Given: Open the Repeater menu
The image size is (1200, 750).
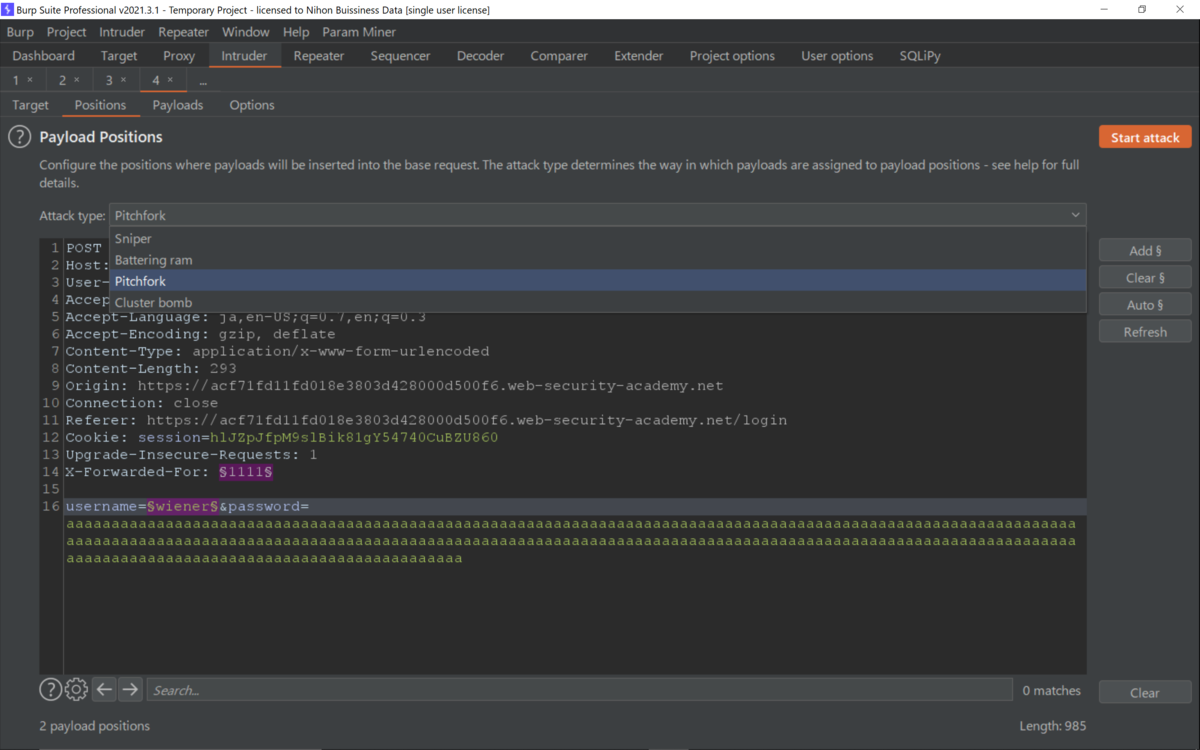Looking at the screenshot, I should tap(183, 32).
